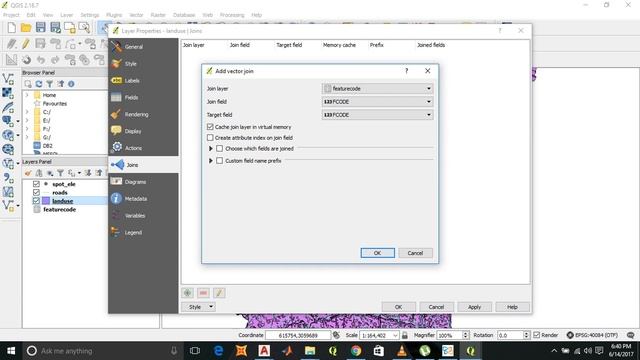Open the Plugins menu

(114, 15)
